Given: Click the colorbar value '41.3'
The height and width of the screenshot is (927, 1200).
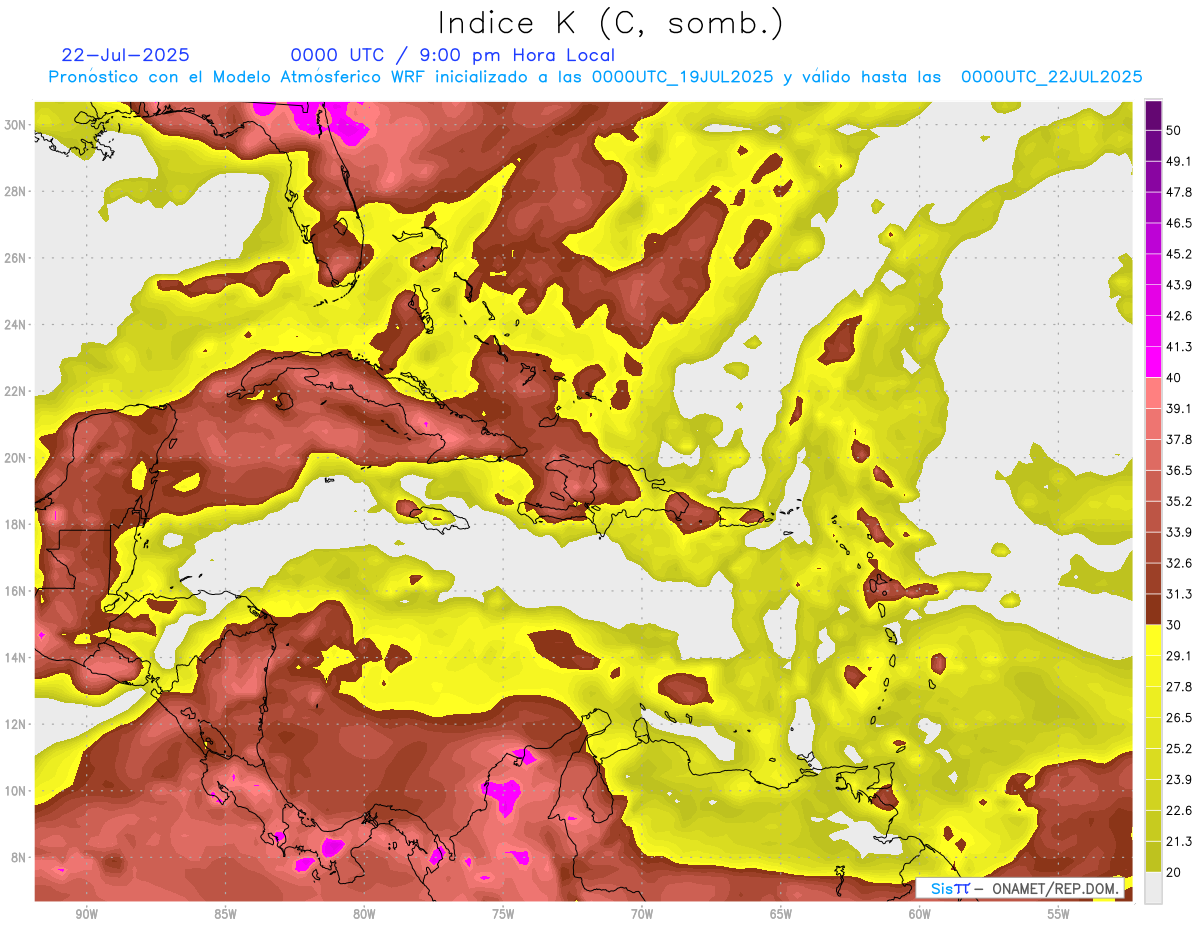Looking at the screenshot, I should pos(1179,347).
